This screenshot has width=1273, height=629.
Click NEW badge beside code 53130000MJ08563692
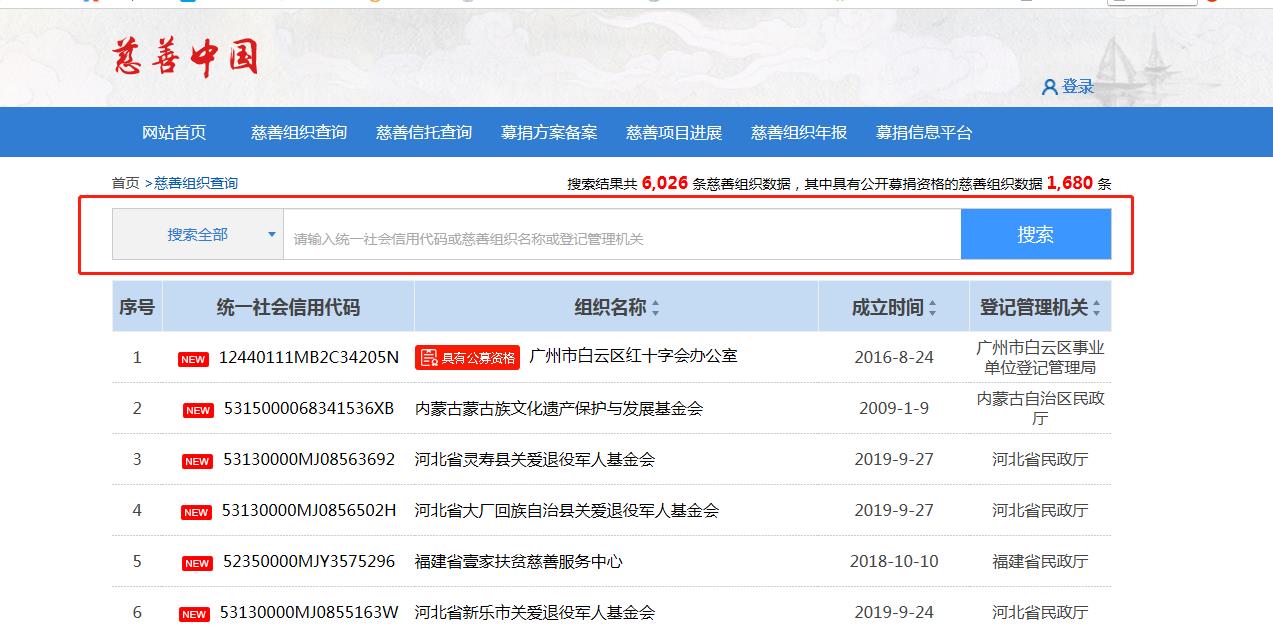coord(197,461)
